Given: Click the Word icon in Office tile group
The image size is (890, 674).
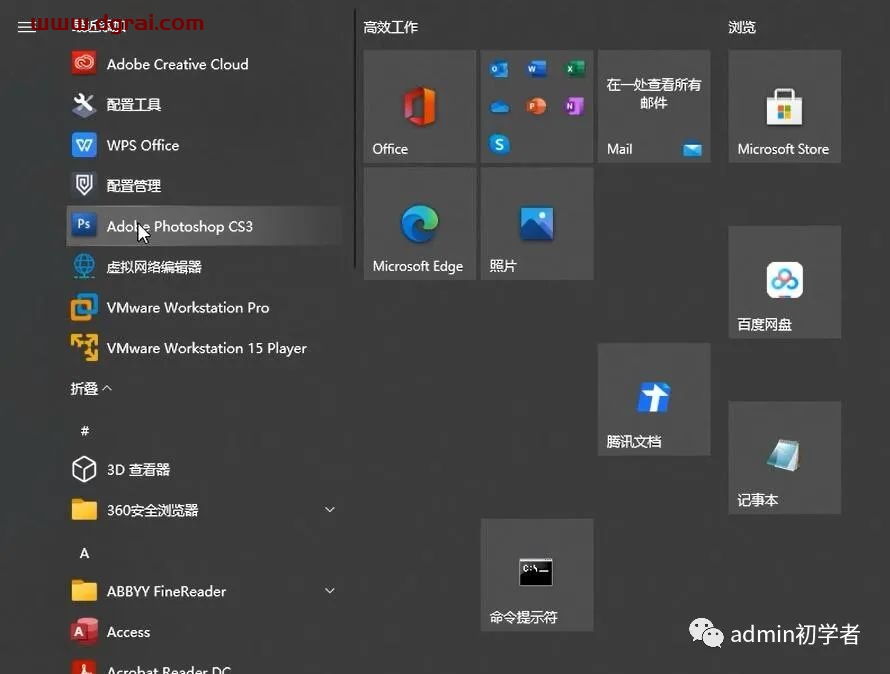Looking at the screenshot, I should point(536,69).
